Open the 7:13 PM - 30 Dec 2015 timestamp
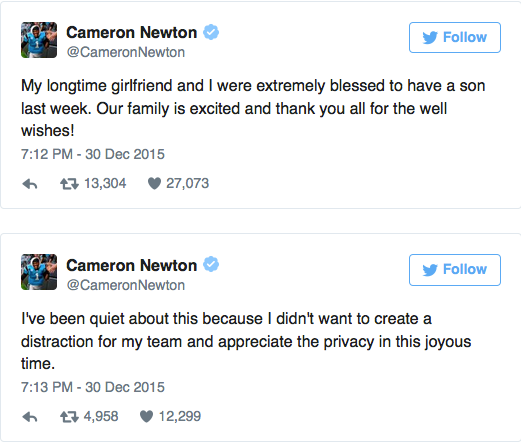This screenshot has width=521, height=444. [93, 387]
